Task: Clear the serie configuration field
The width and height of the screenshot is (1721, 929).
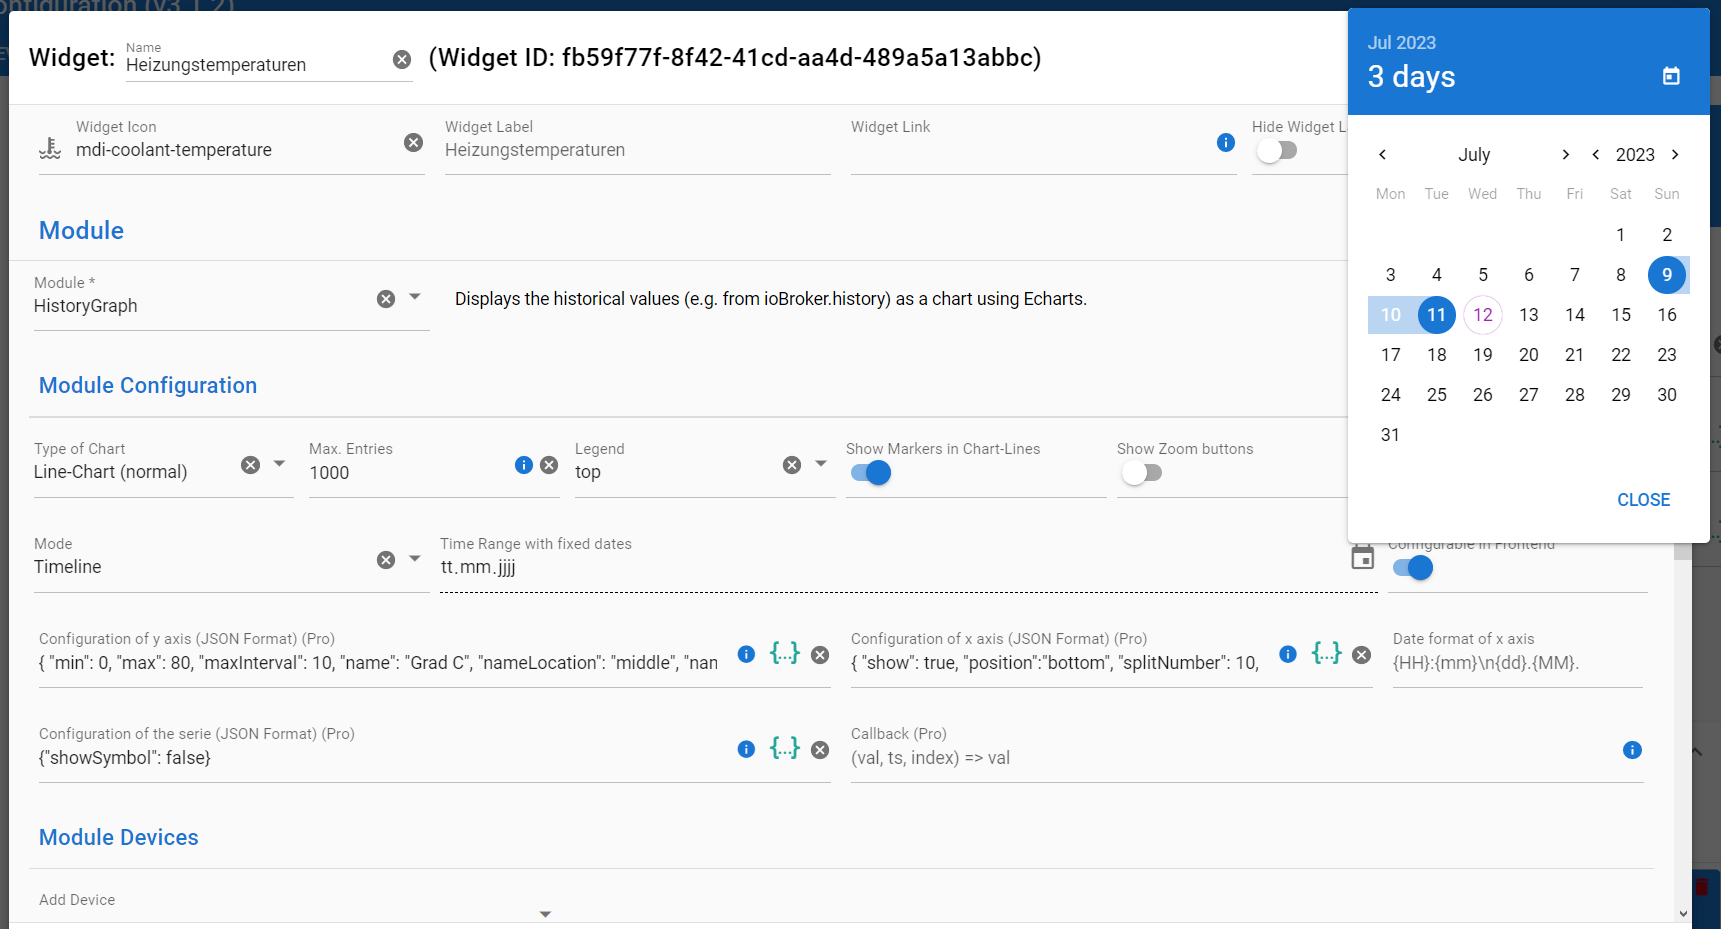Action: pos(820,750)
